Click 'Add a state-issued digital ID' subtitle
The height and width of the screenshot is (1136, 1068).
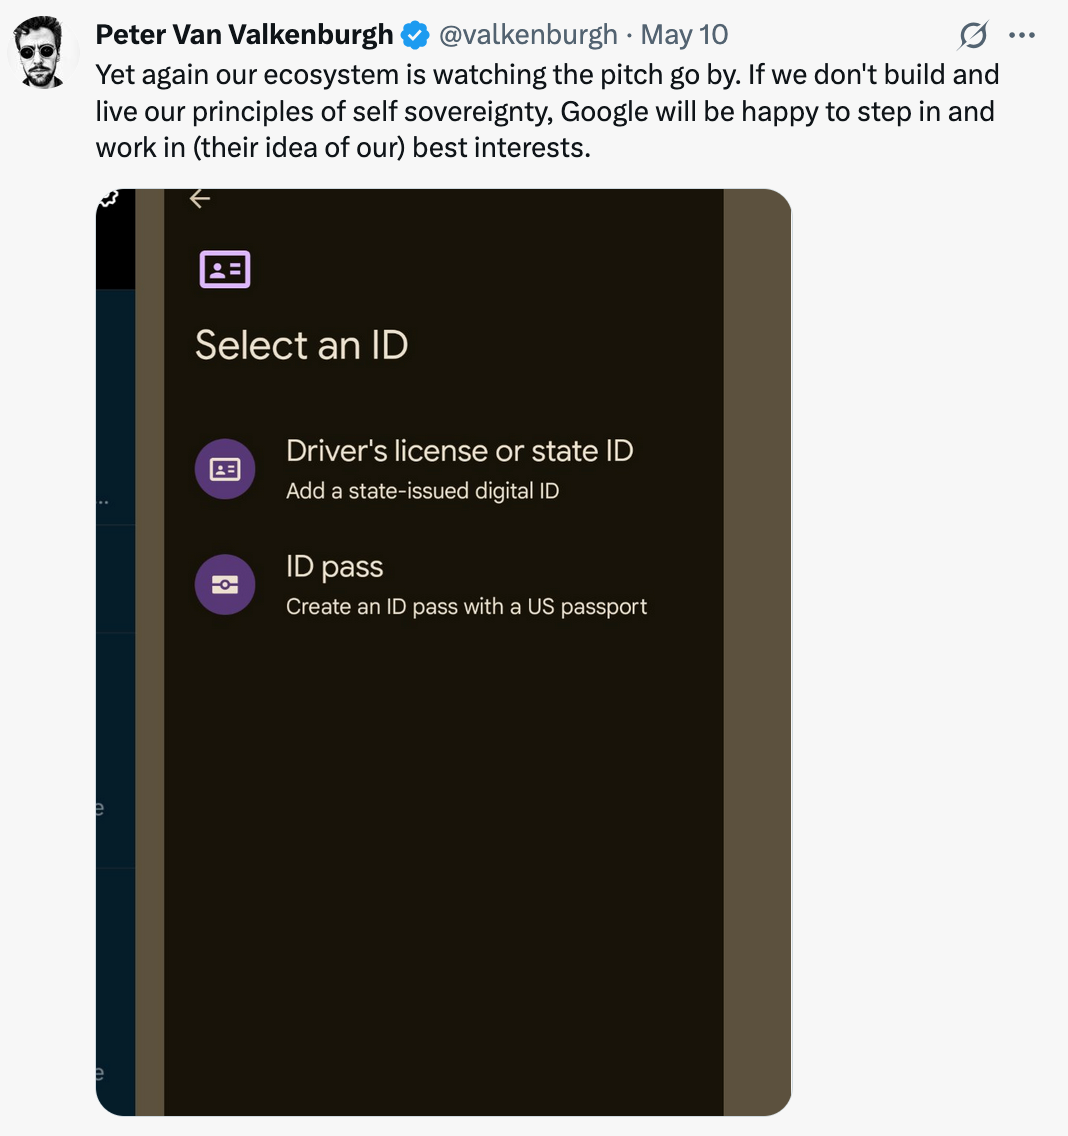pos(422,491)
